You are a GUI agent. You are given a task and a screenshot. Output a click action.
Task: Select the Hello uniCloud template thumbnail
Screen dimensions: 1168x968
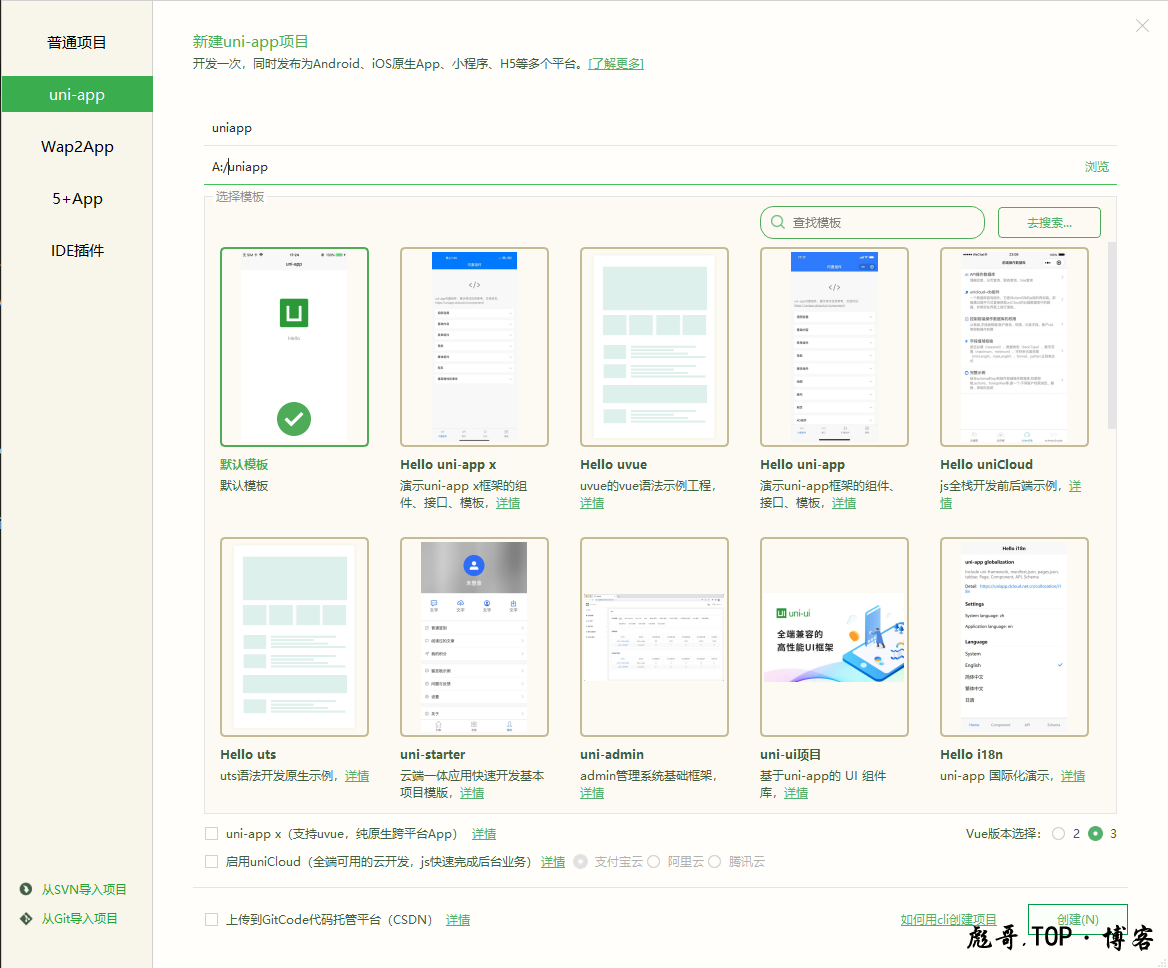click(x=1015, y=347)
